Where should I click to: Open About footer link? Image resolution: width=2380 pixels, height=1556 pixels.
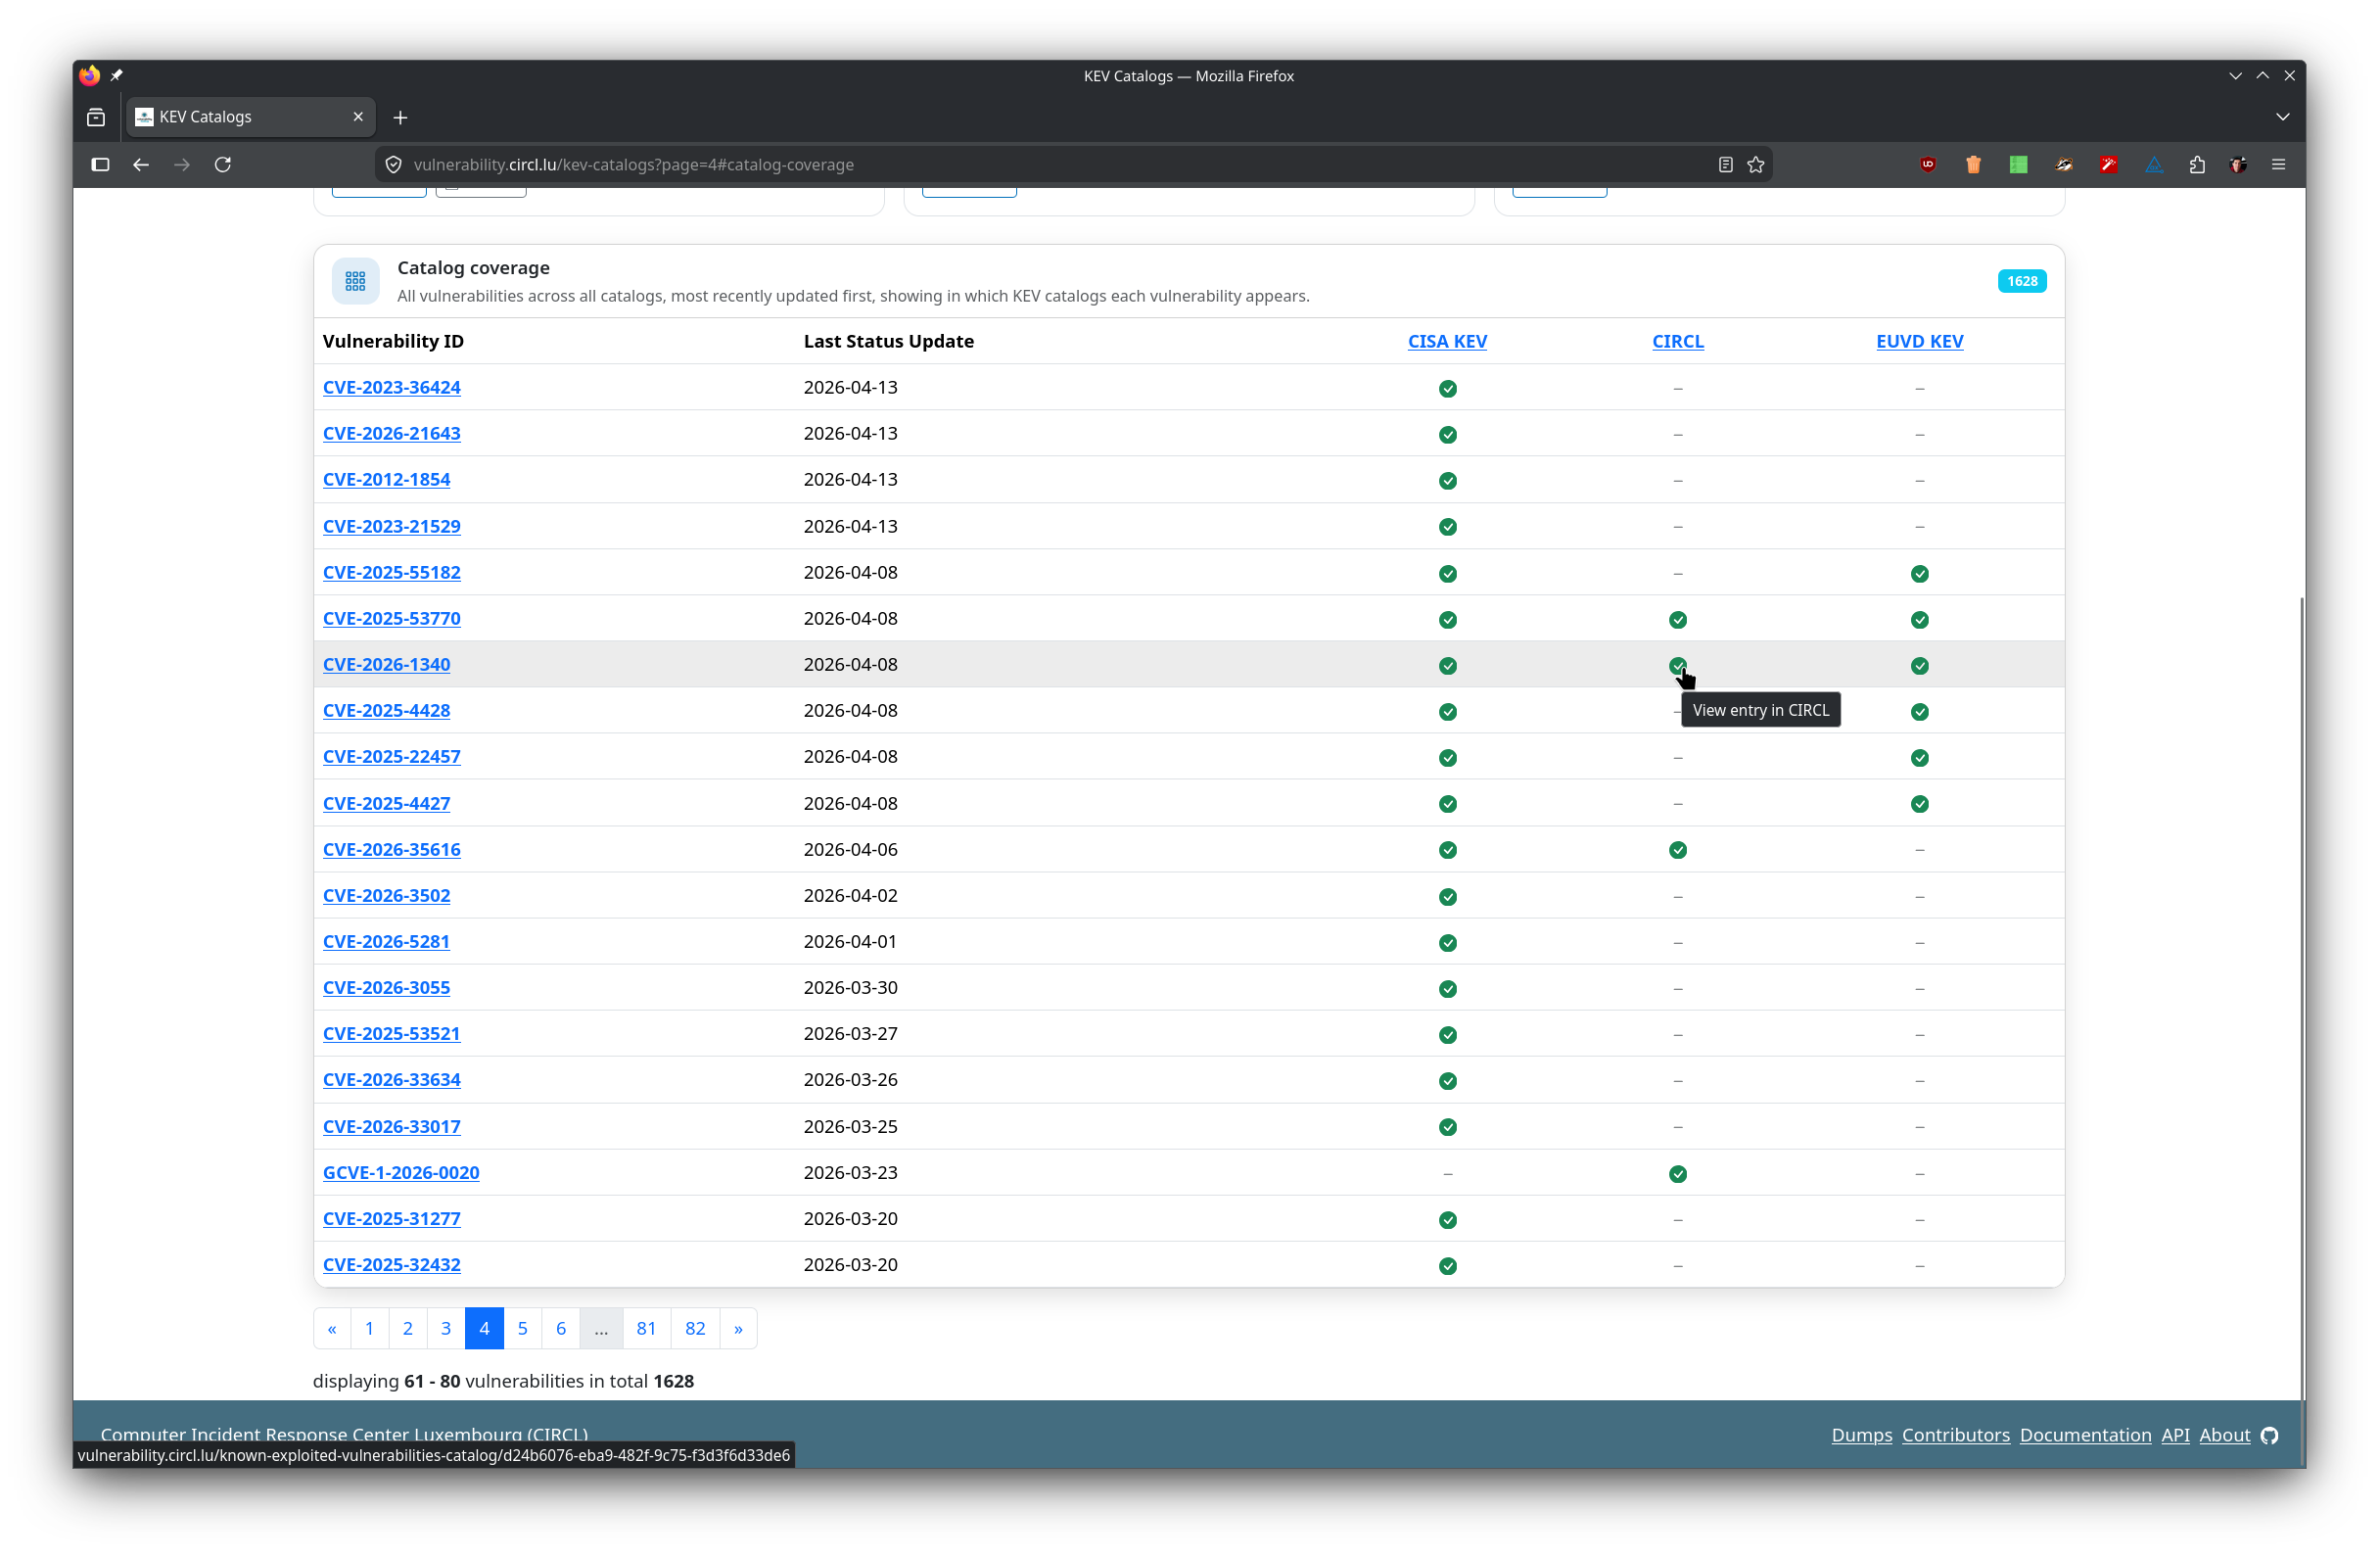pyautogui.click(x=2224, y=1435)
